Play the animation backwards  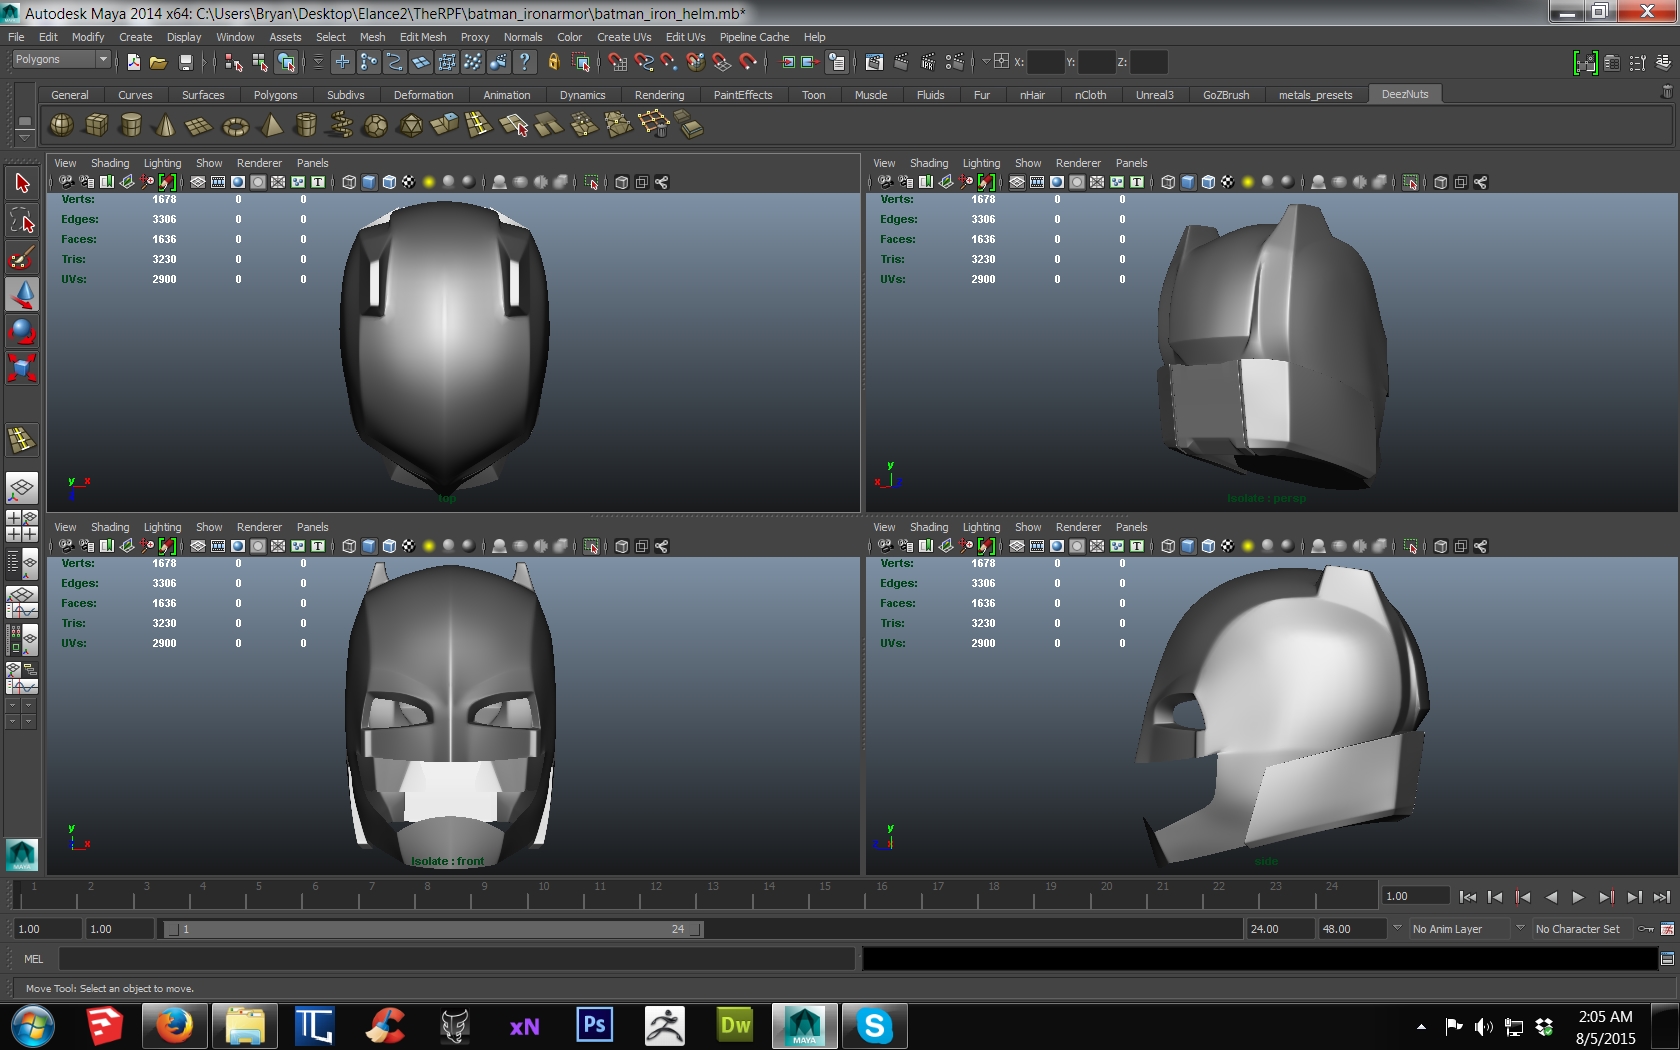tap(1551, 897)
